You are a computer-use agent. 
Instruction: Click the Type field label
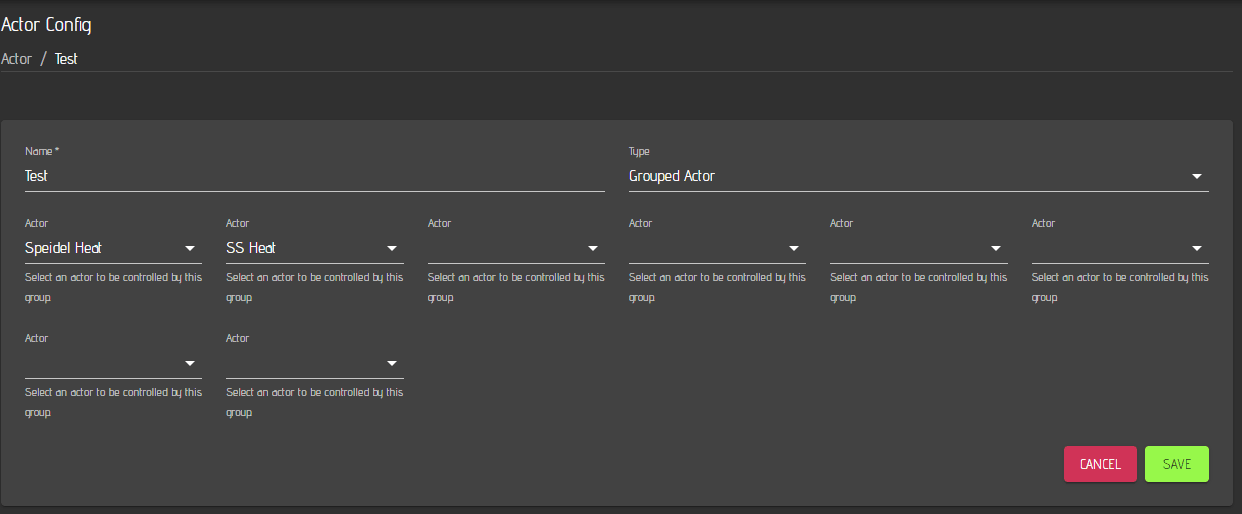(639, 151)
